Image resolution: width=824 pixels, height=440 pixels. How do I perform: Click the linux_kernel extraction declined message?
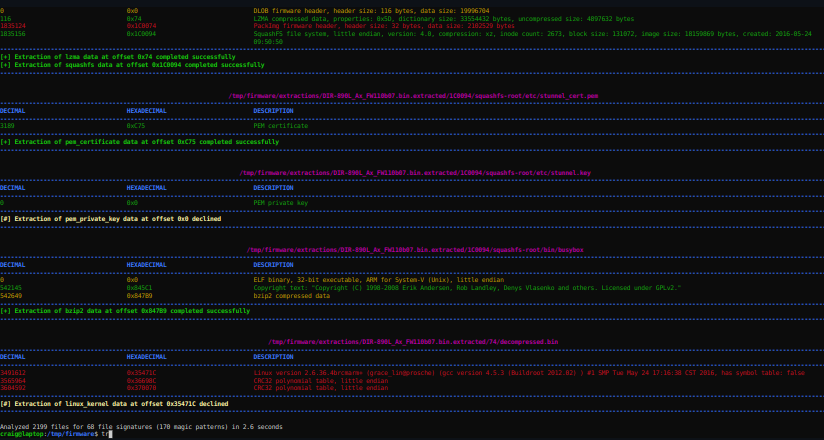(114, 403)
